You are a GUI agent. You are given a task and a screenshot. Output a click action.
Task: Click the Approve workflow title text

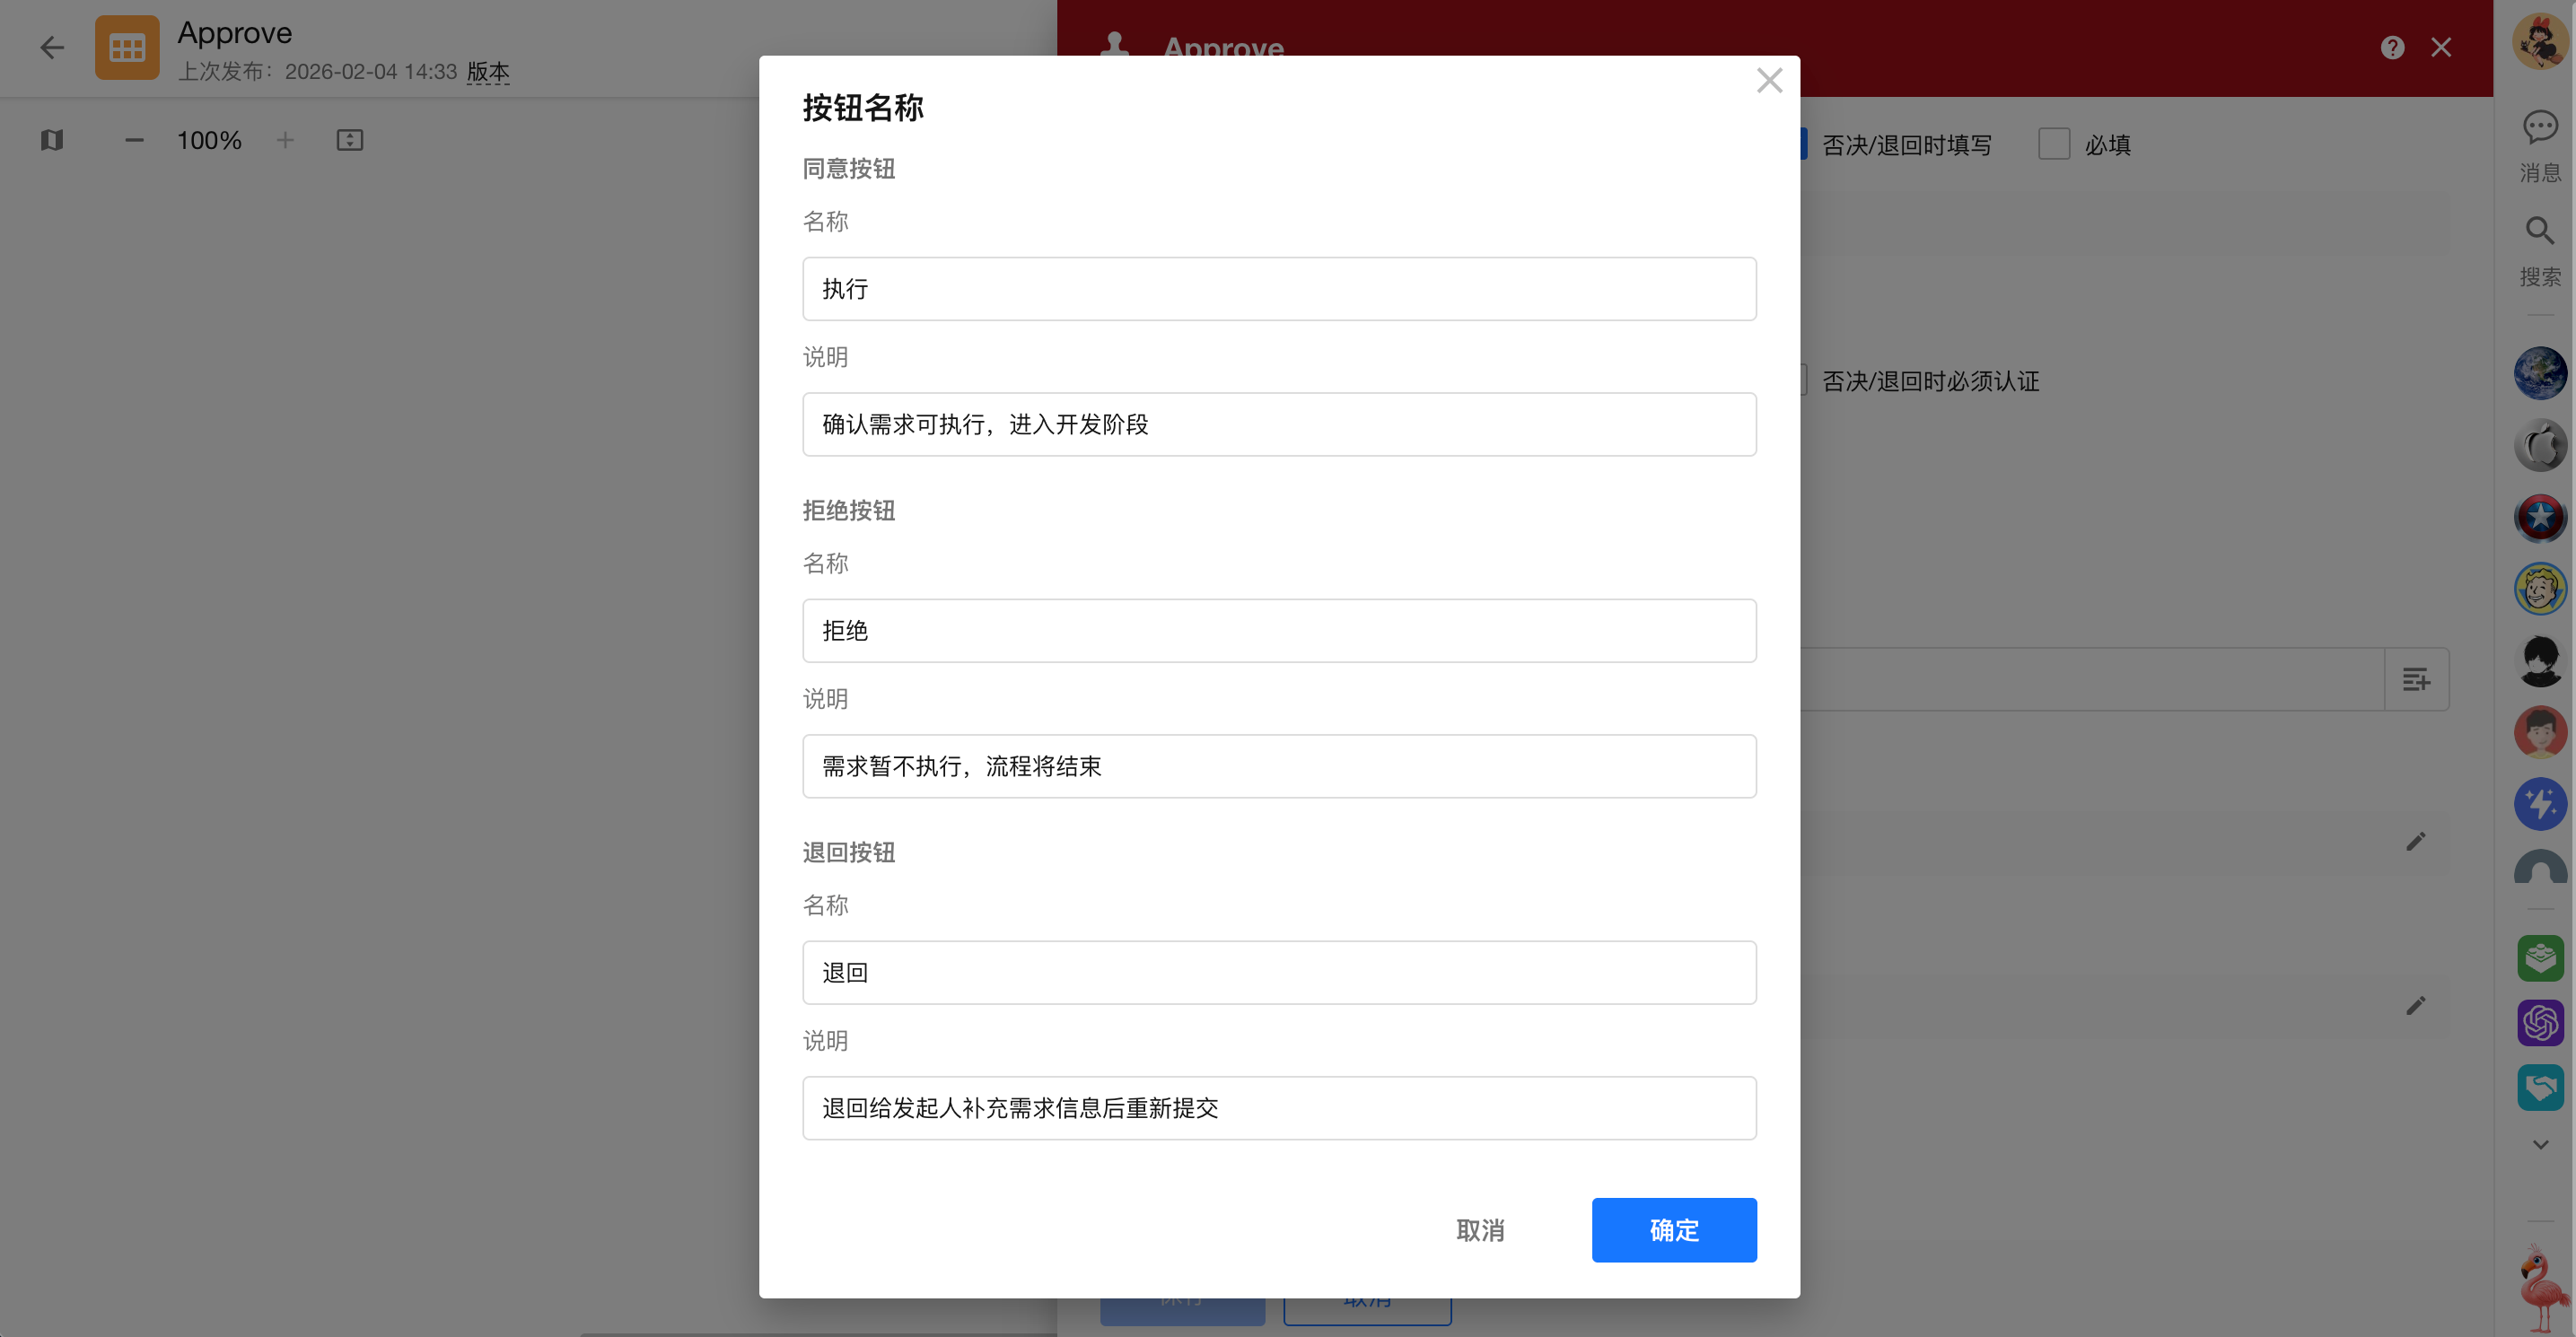pyautogui.click(x=235, y=33)
